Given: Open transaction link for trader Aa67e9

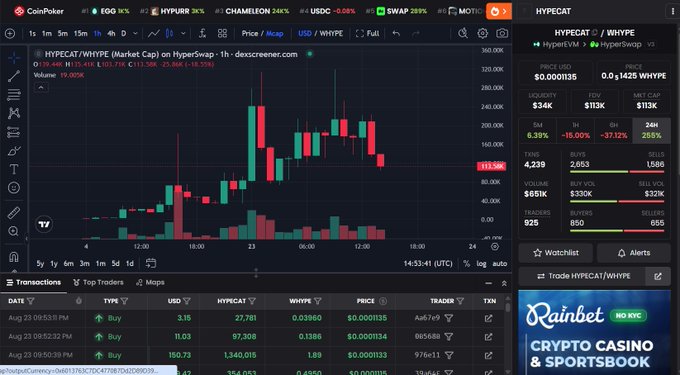Looking at the screenshot, I should (x=489, y=318).
